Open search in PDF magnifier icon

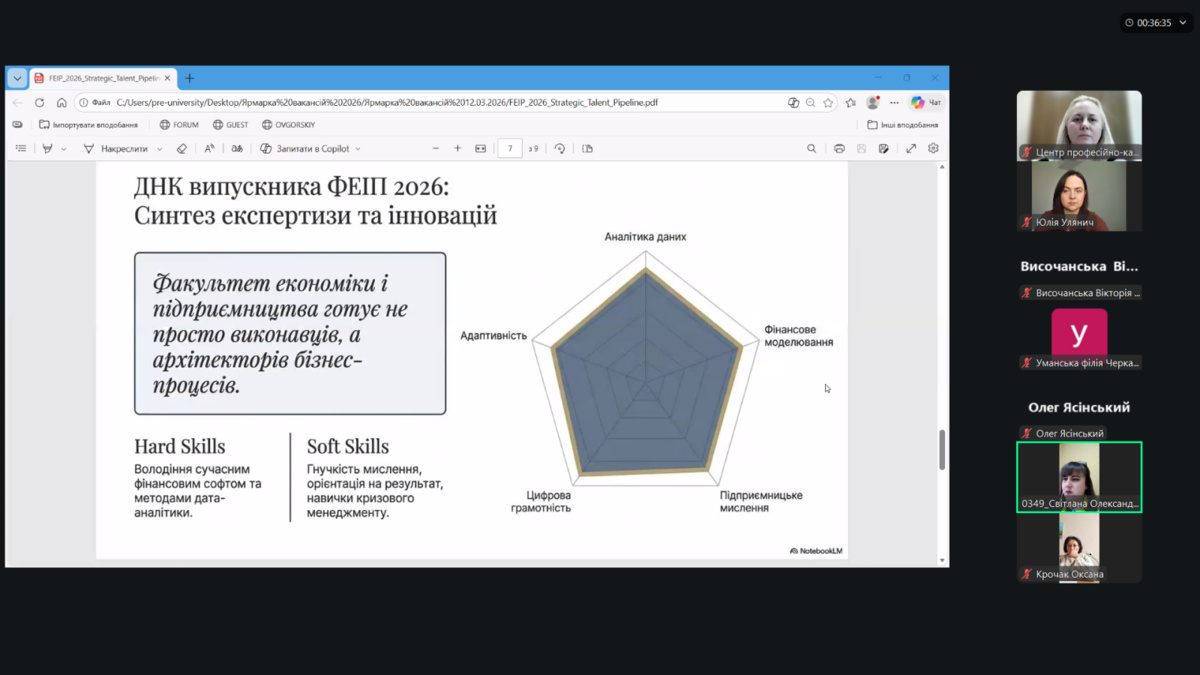tap(811, 148)
